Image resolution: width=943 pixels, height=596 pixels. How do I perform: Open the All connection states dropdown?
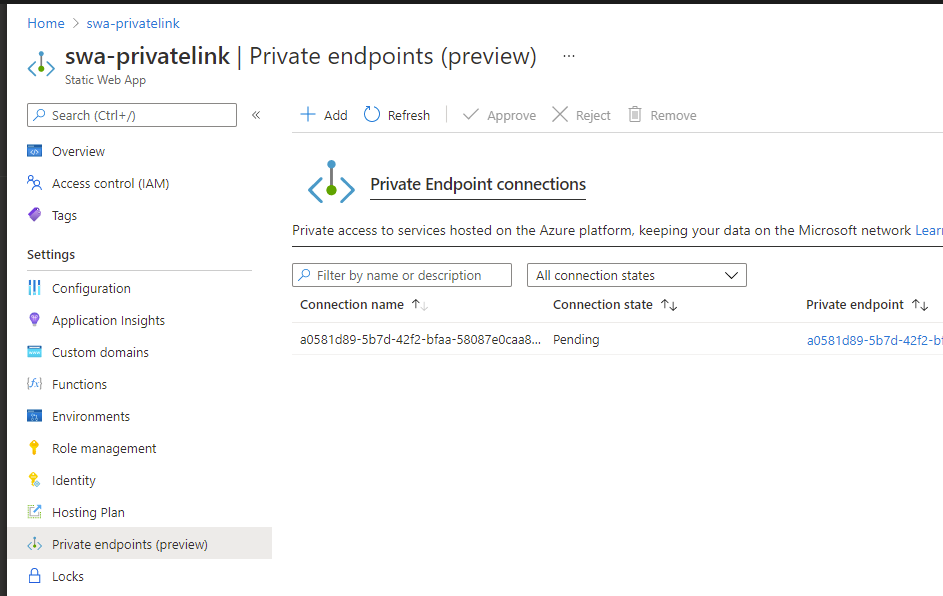[636, 275]
